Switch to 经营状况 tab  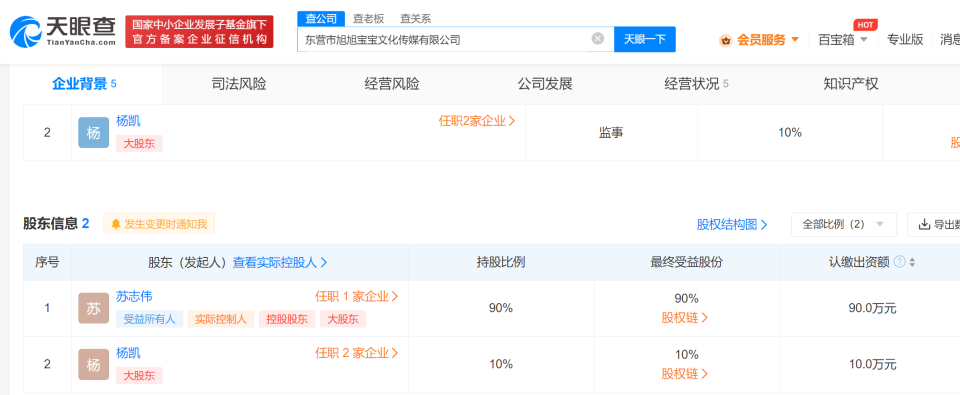(697, 85)
